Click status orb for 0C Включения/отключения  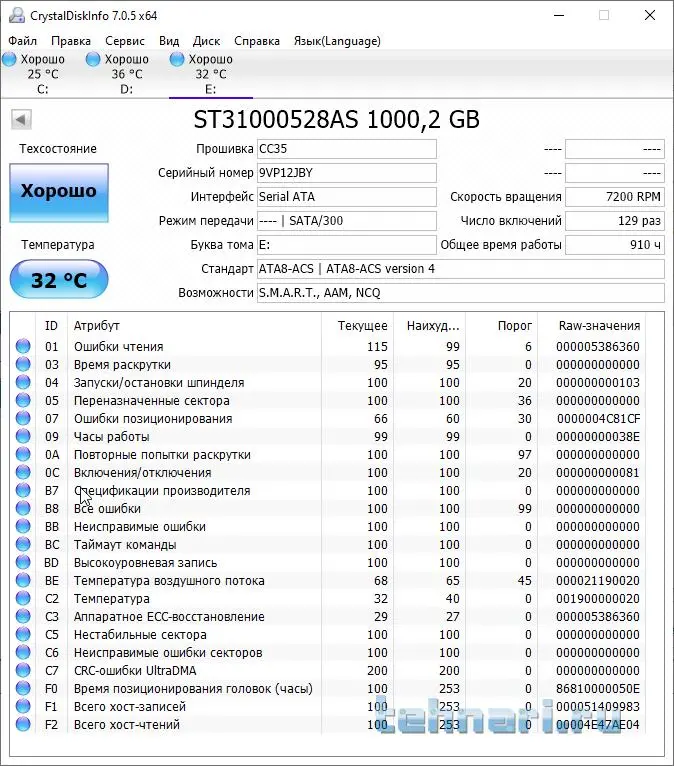point(23,472)
